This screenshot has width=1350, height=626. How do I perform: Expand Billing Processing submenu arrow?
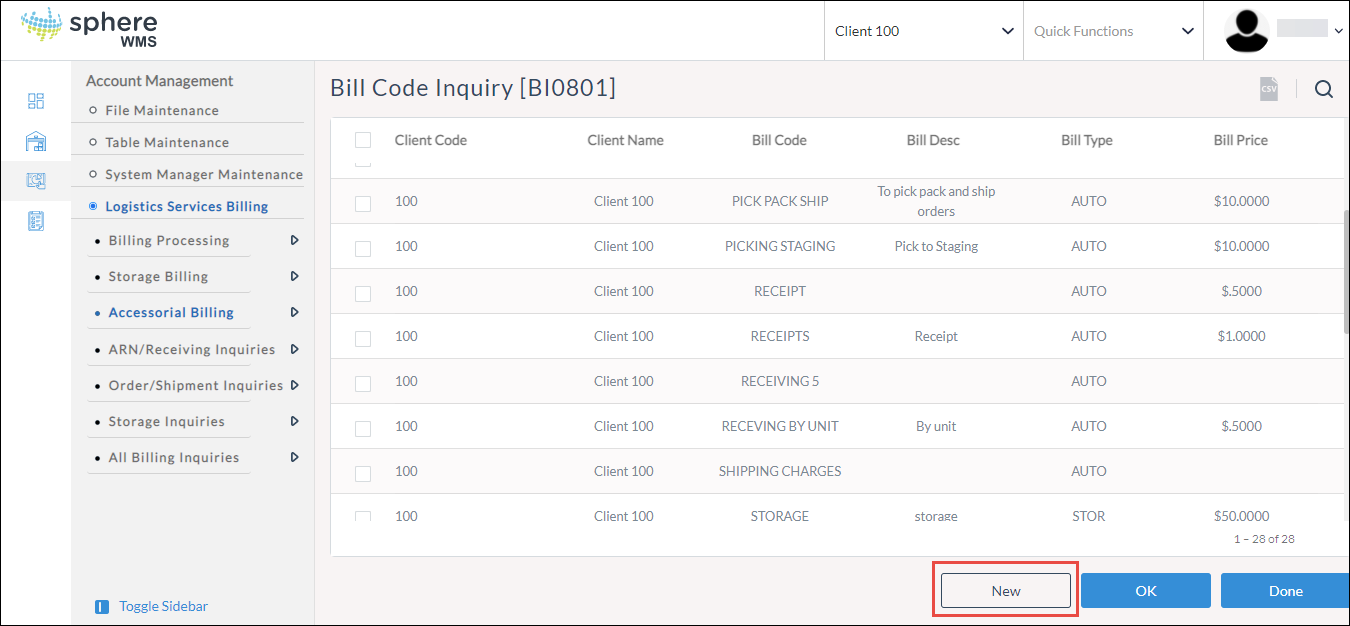pos(294,240)
